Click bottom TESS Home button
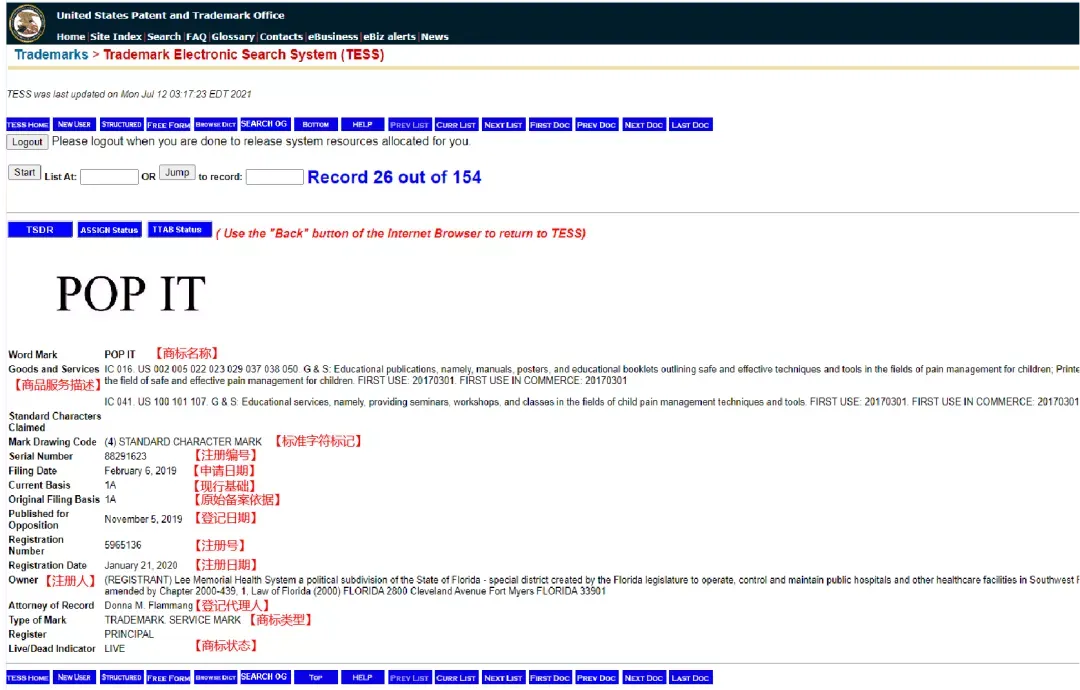Screen dimensions: 1080x690 28,678
